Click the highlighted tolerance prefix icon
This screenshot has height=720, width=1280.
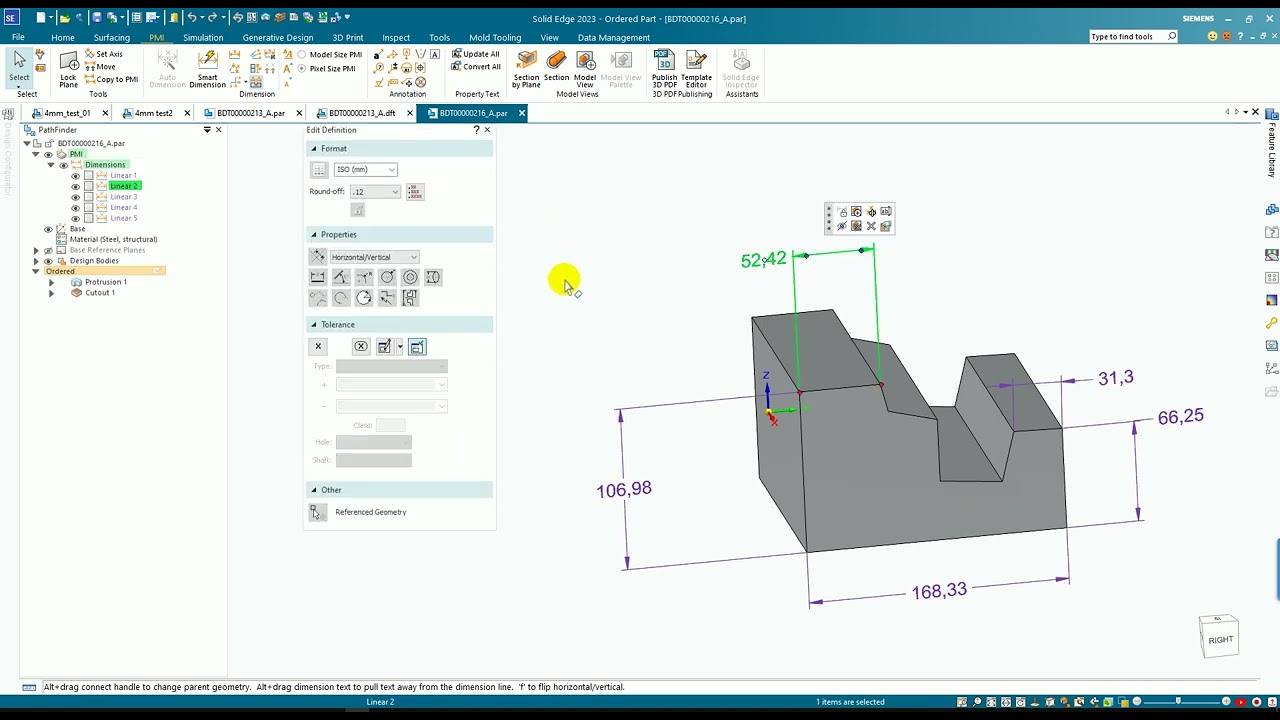(x=417, y=346)
